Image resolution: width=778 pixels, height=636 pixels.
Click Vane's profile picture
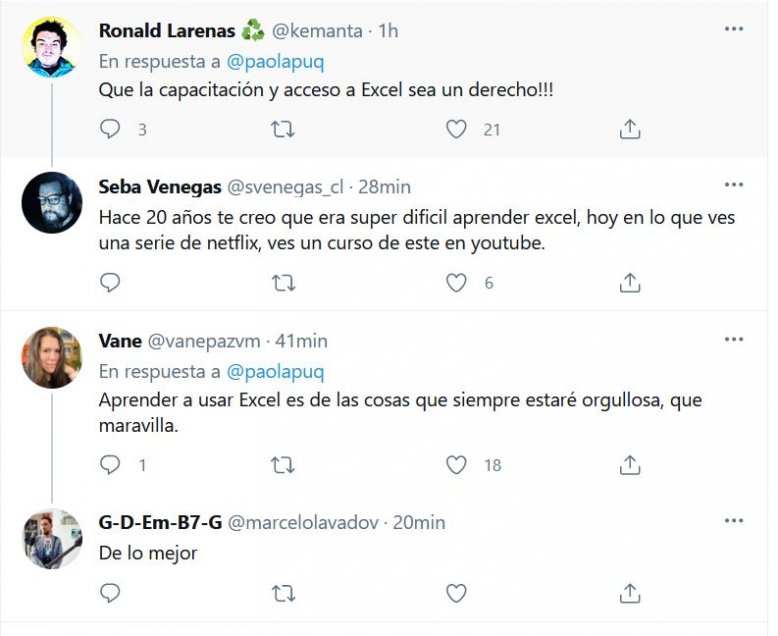(x=52, y=357)
